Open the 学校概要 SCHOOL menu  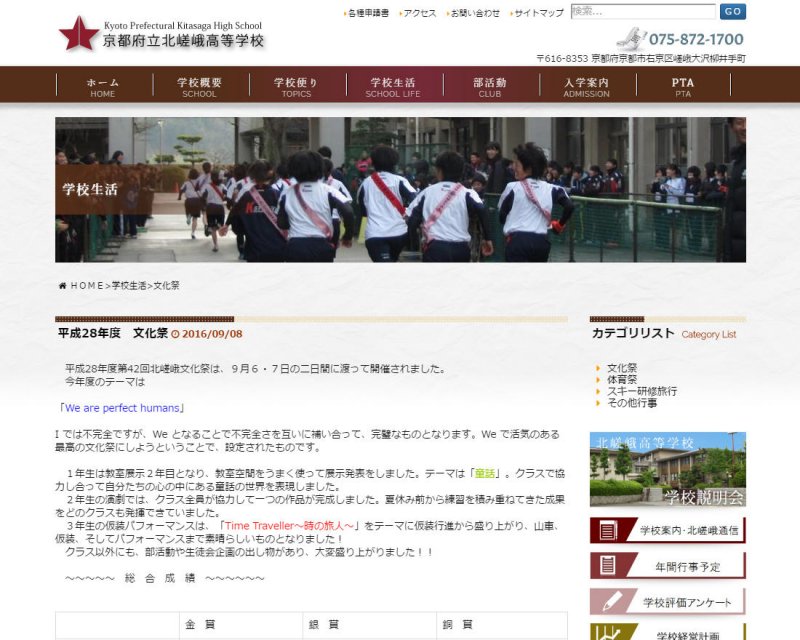tap(199, 87)
